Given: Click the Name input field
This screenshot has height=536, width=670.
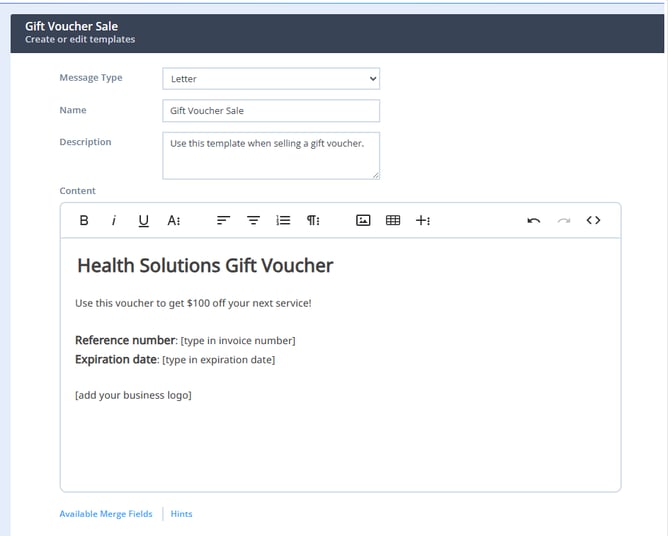Looking at the screenshot, I should pos(271,111).
